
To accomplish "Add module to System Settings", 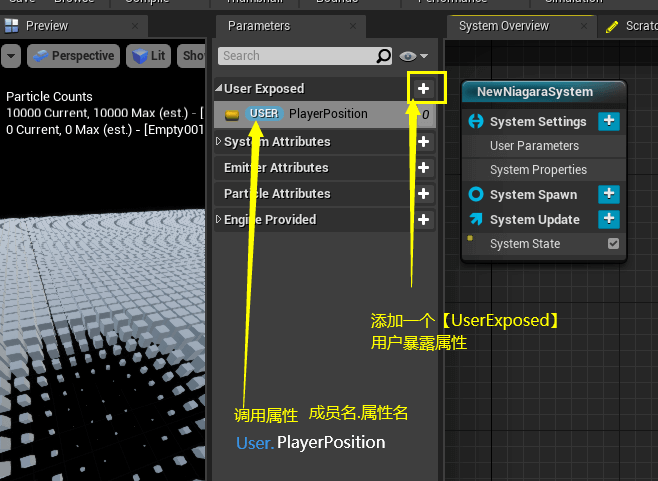I will click(x=609, y=121).
